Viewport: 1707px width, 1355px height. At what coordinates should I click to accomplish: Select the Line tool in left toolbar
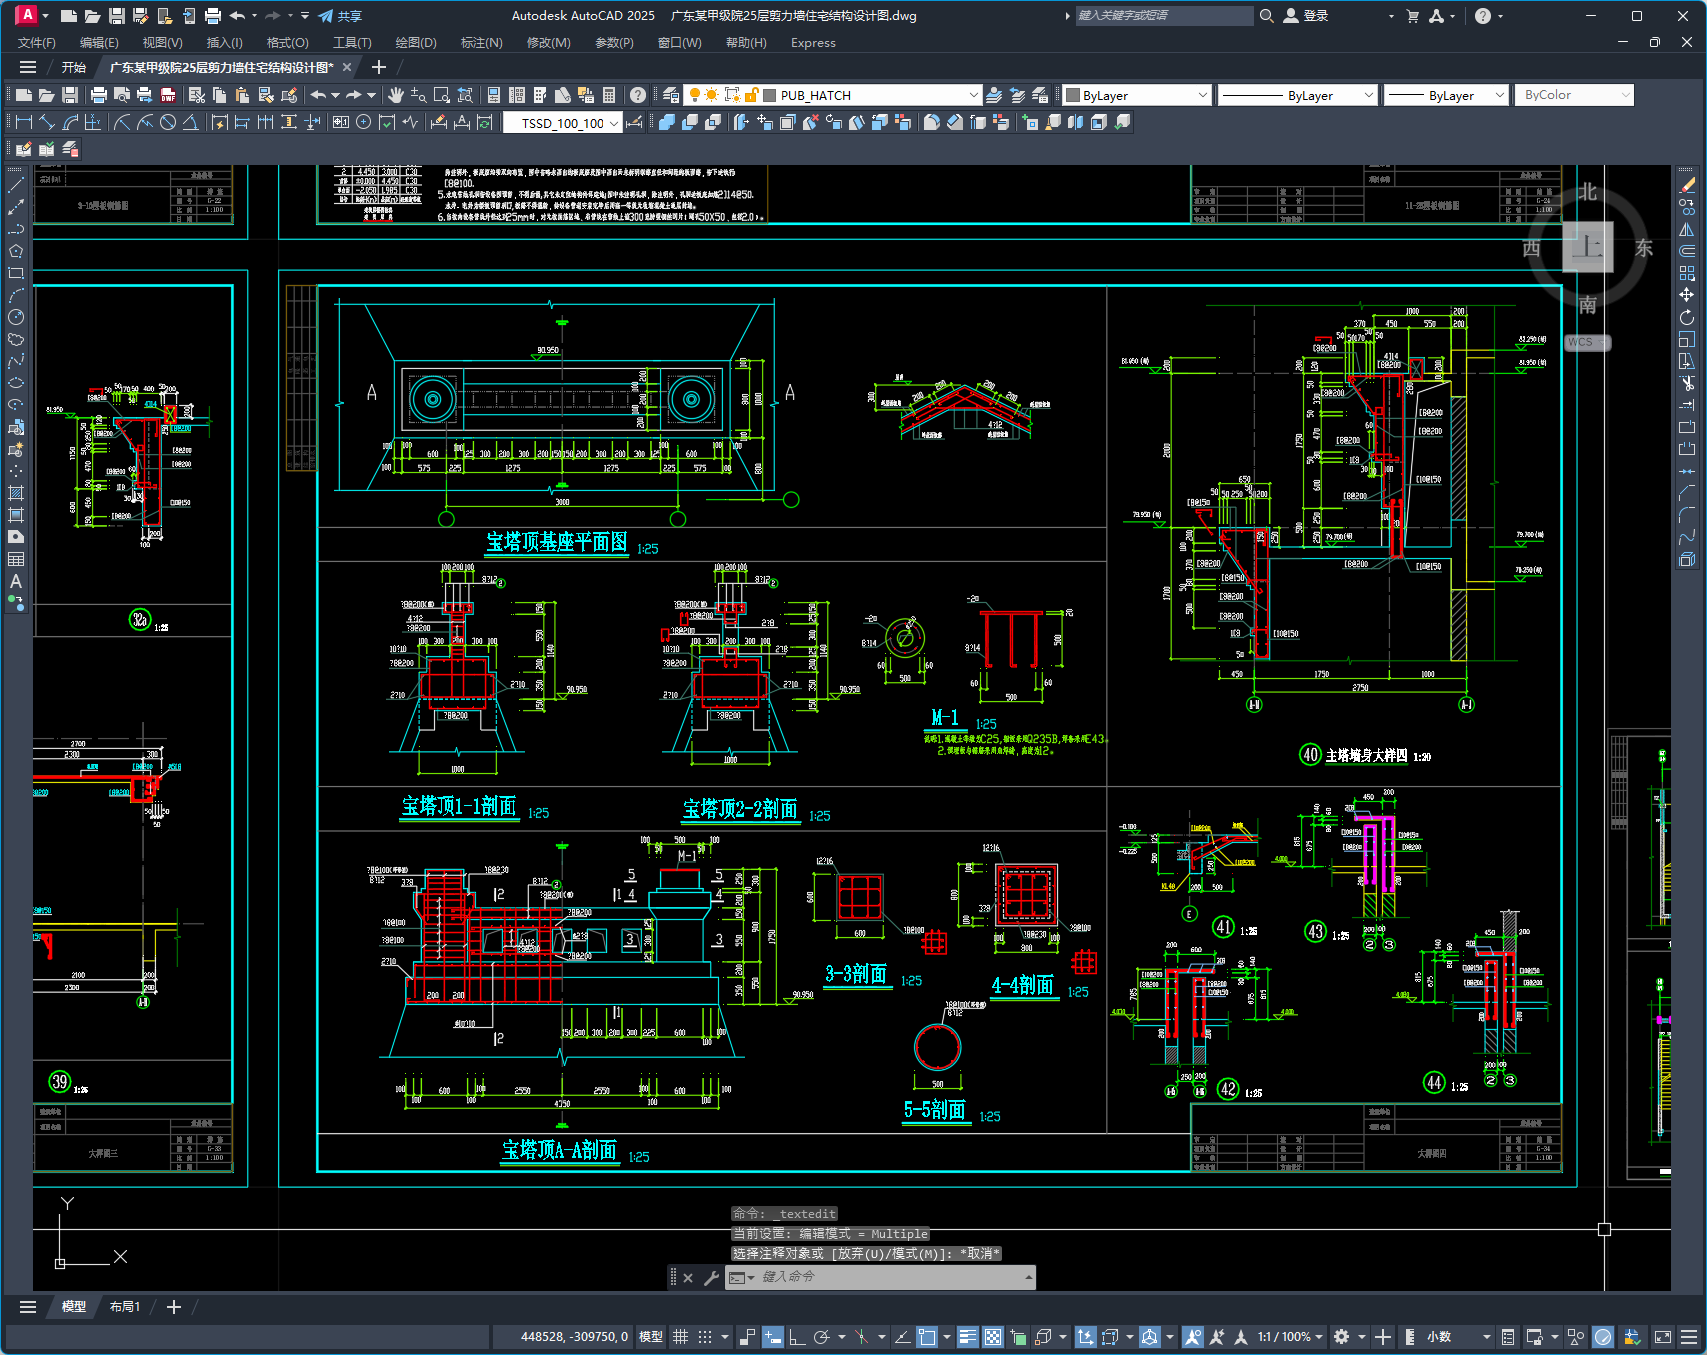tap(16, 185)
